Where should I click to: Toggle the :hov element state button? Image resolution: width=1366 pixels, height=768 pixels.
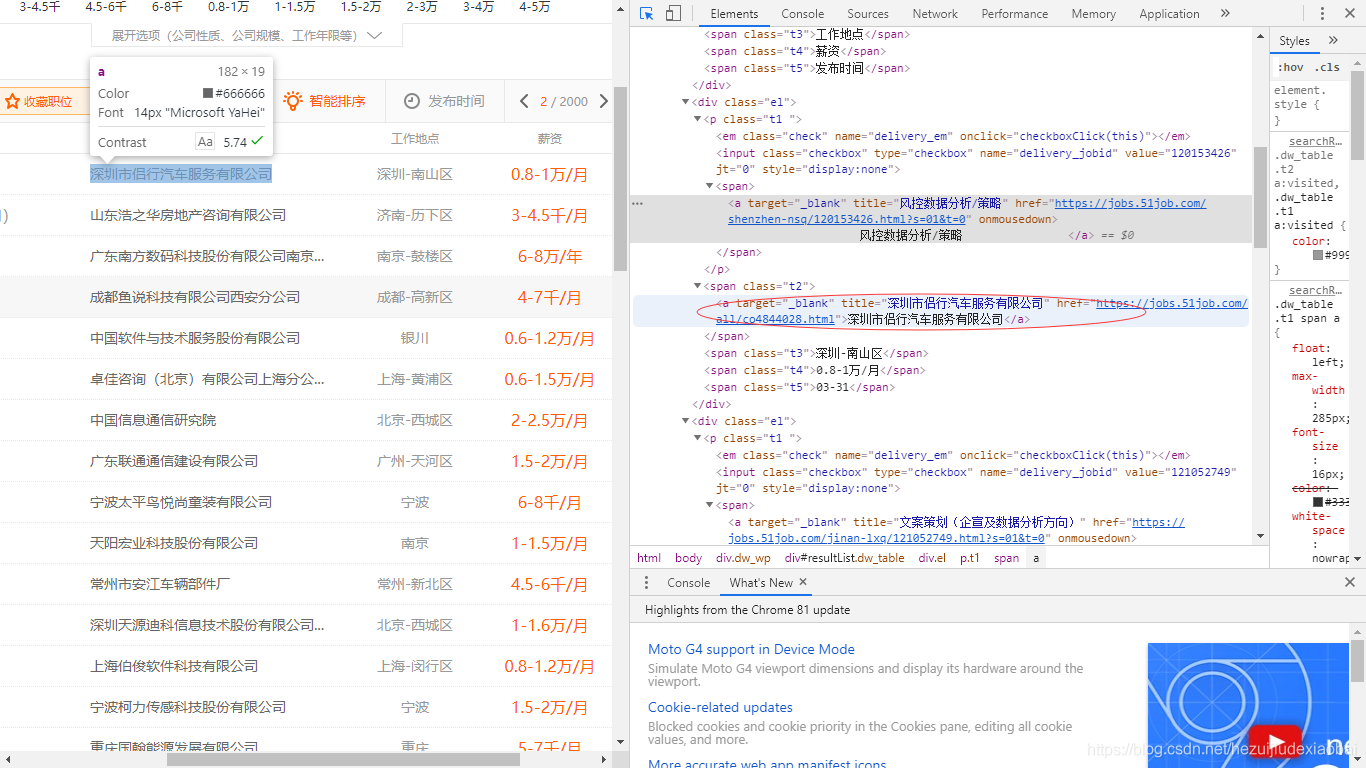pos(1290,67)
